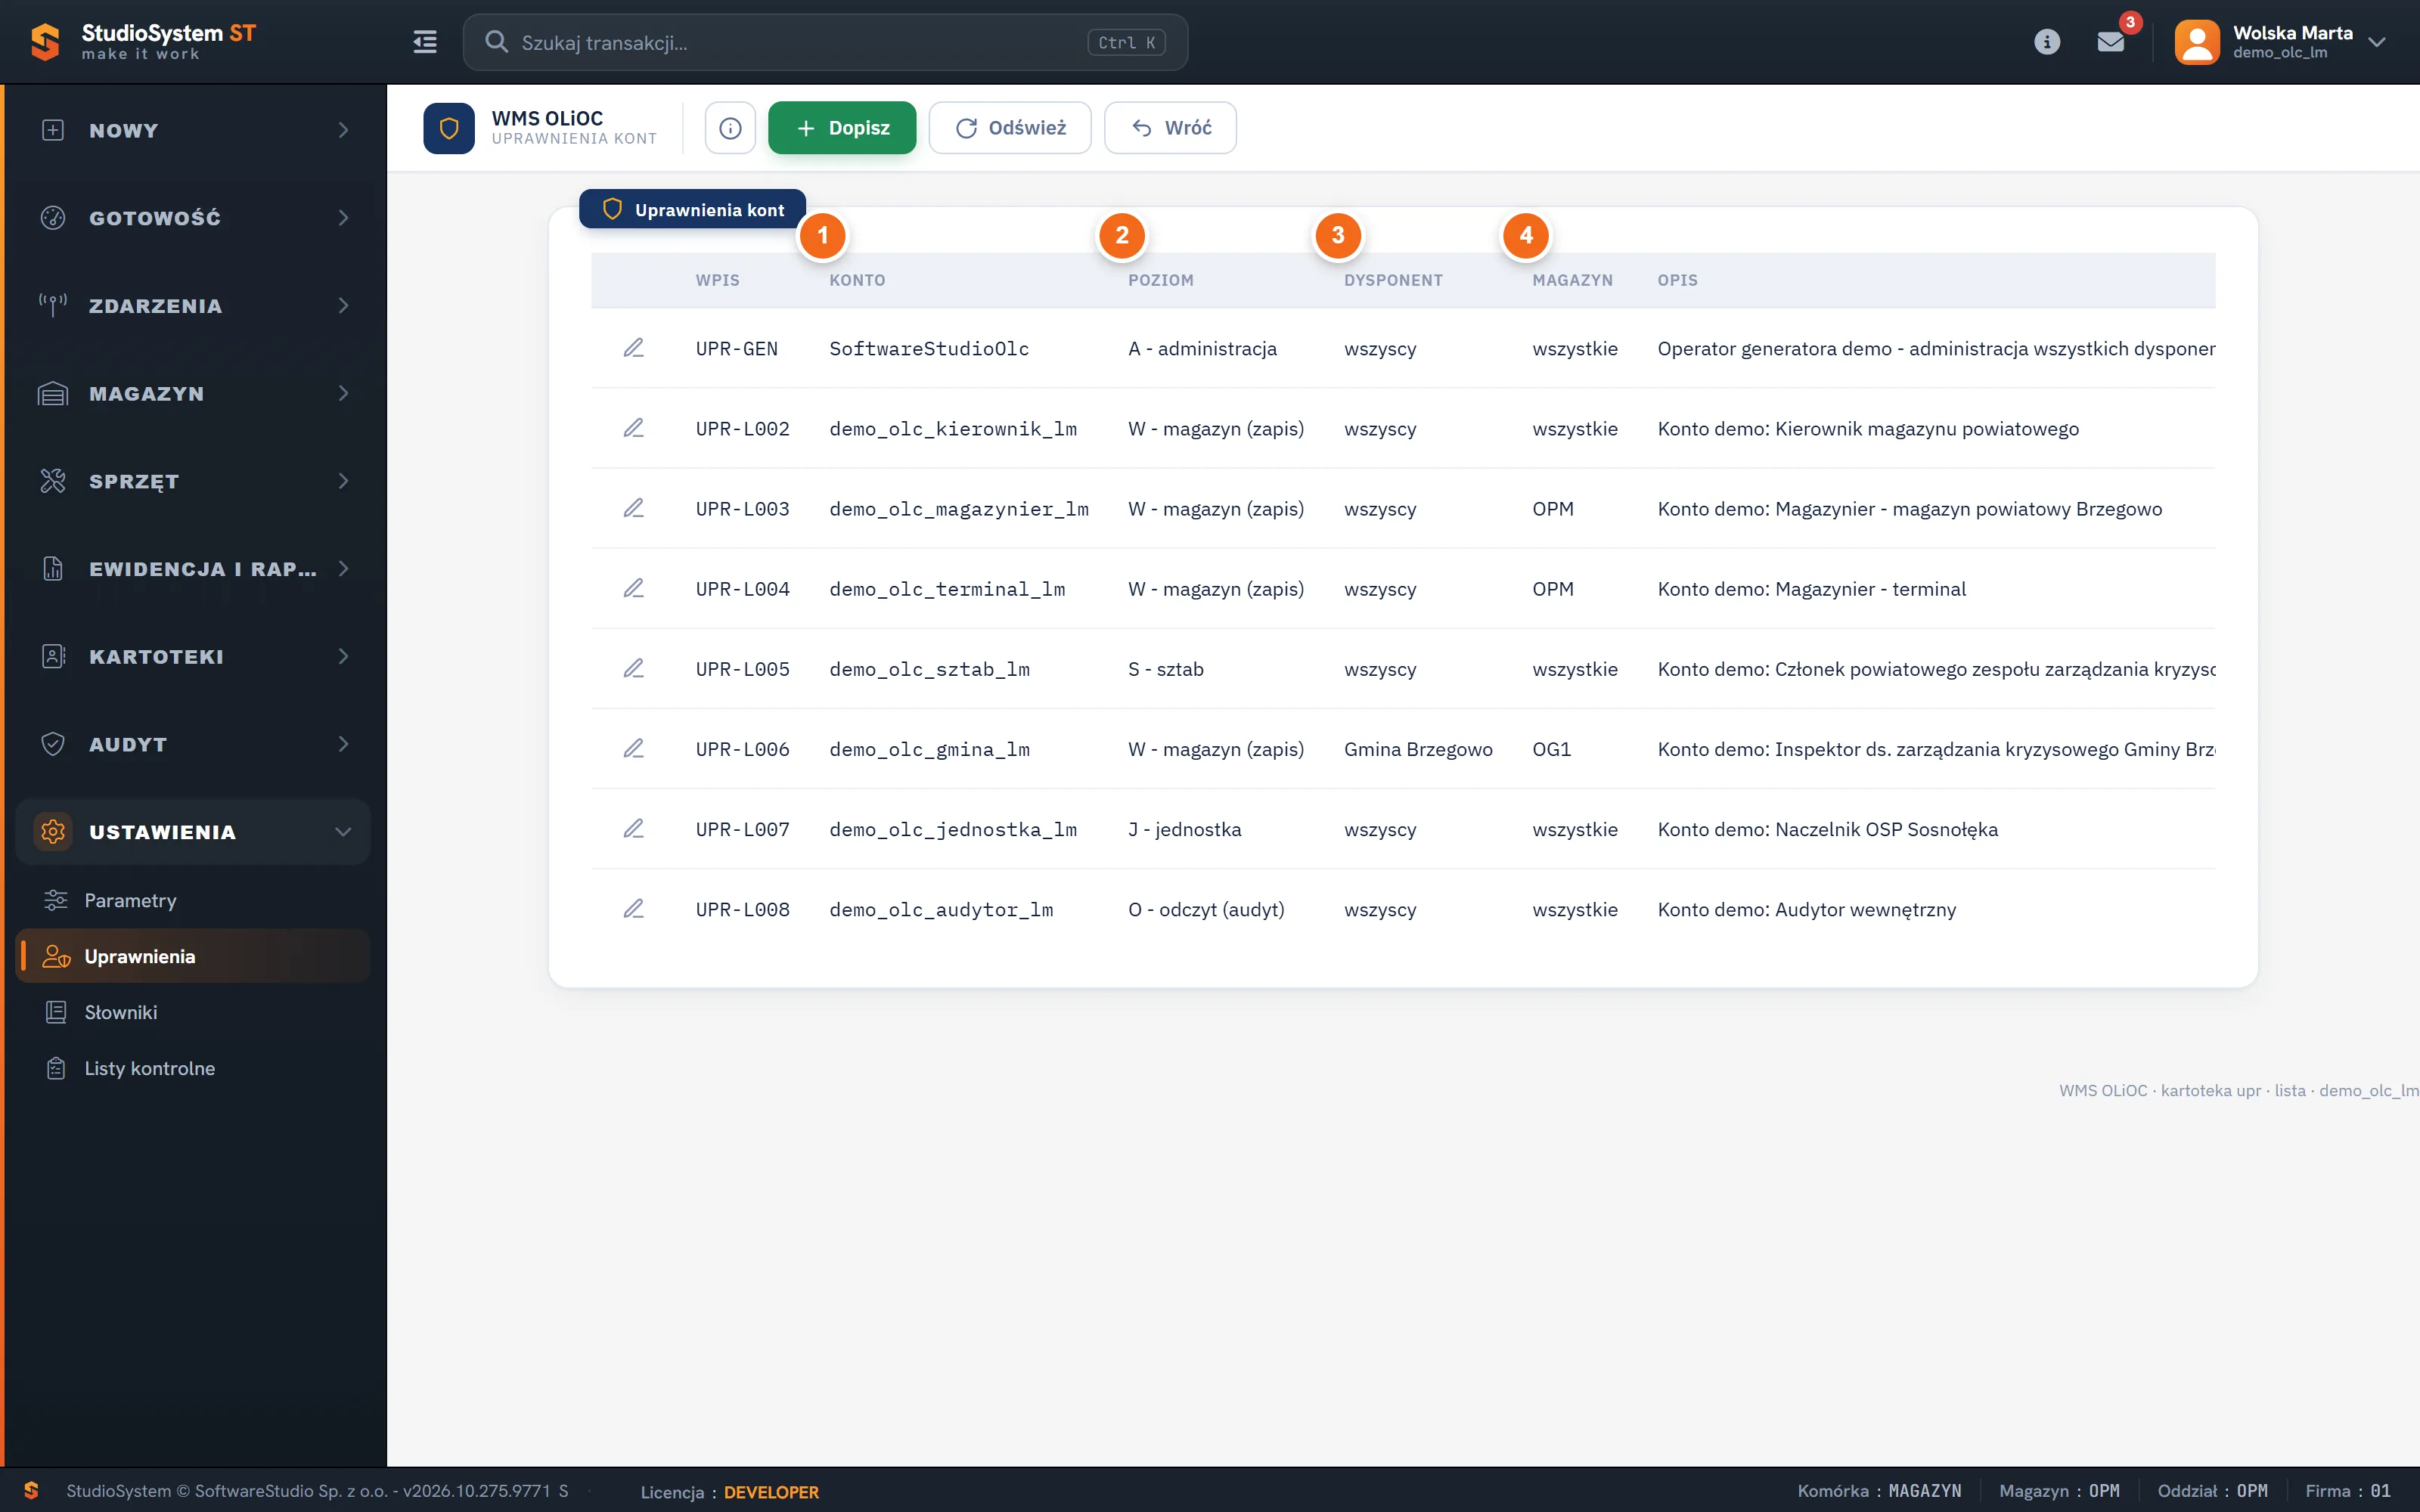Expand the AUDYT sidebar section
2420x1512 pixels.
tap(193, 744)
